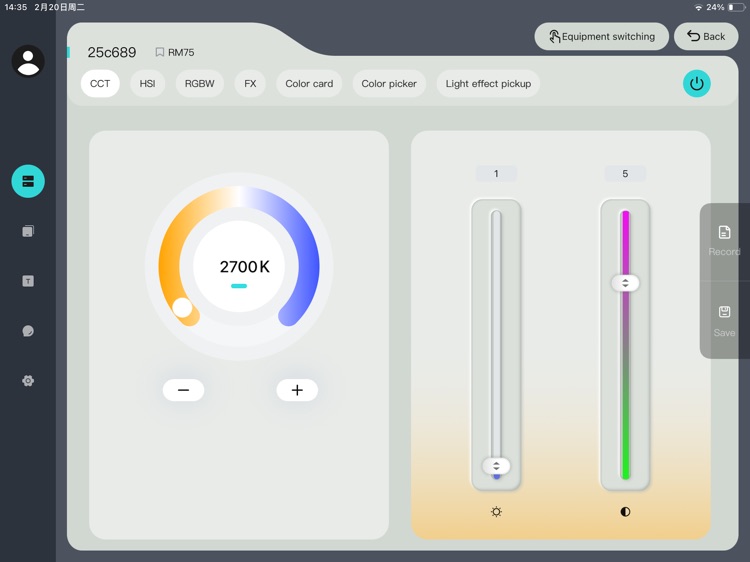Open the Color picker tab
Image resolution: width=750 pixels, height=562 pixels.
(x=389, y=84)
